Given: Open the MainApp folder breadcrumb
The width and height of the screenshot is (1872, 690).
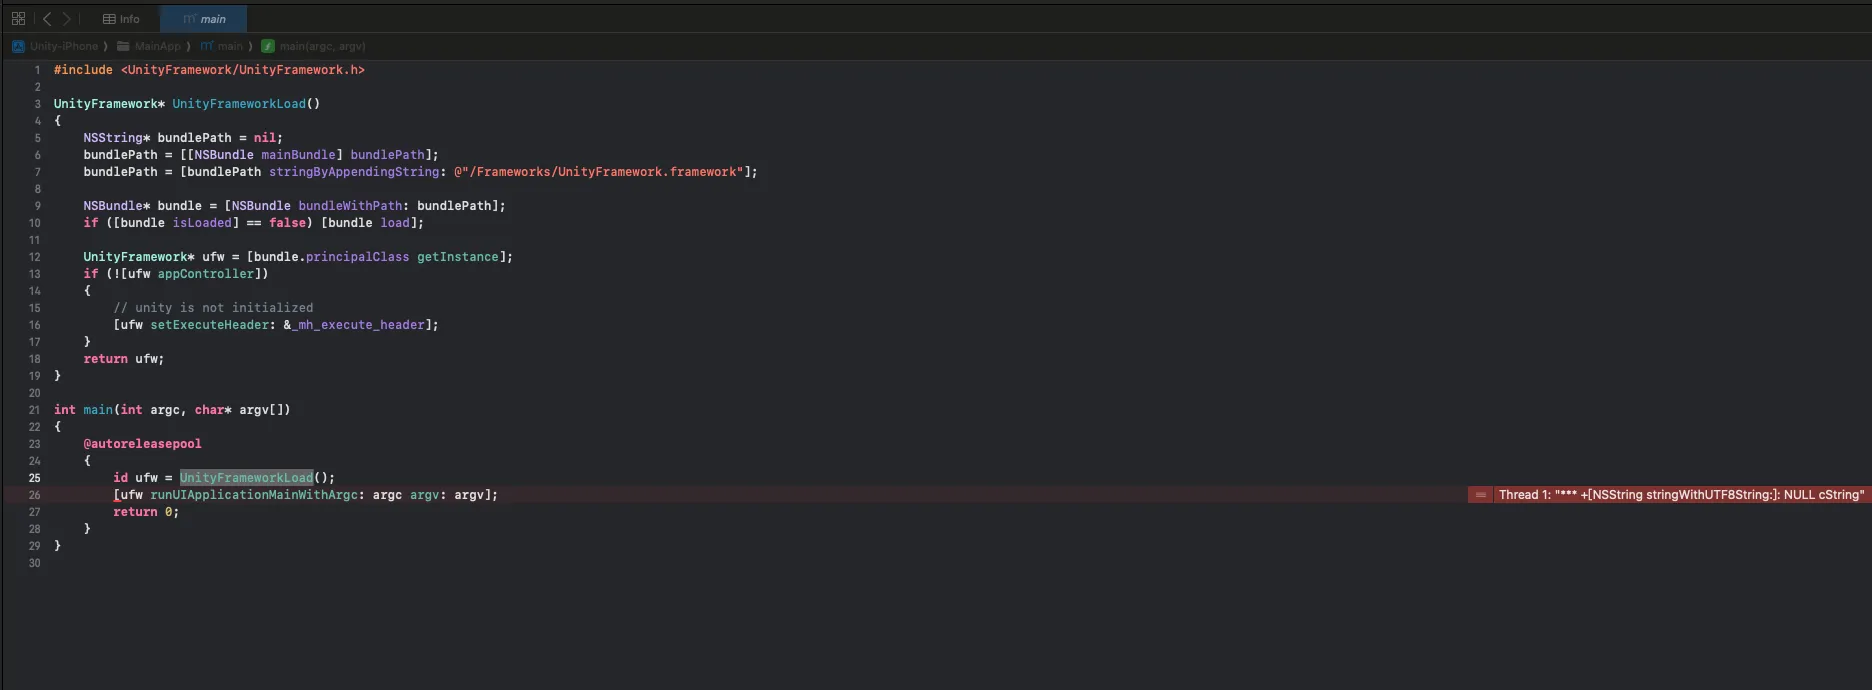Looking at the screenshot, I should click(149, 46).
